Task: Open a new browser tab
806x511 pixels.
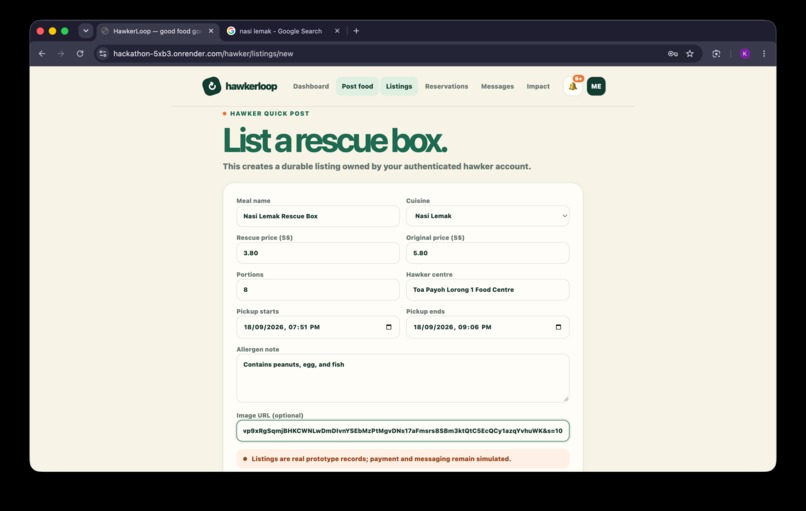Action: [x=356, y=31]
